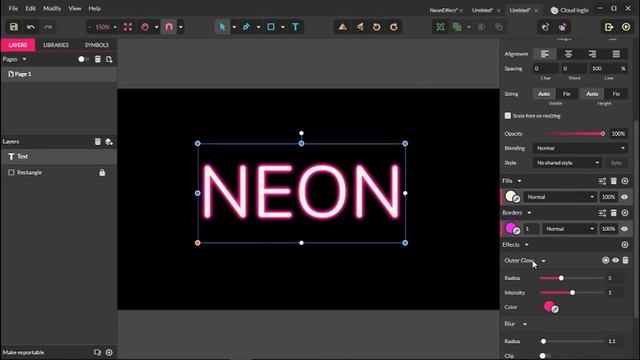Toggle the Clip switch
The width and height of the screenshot is (640, 360).
[544, 356]
